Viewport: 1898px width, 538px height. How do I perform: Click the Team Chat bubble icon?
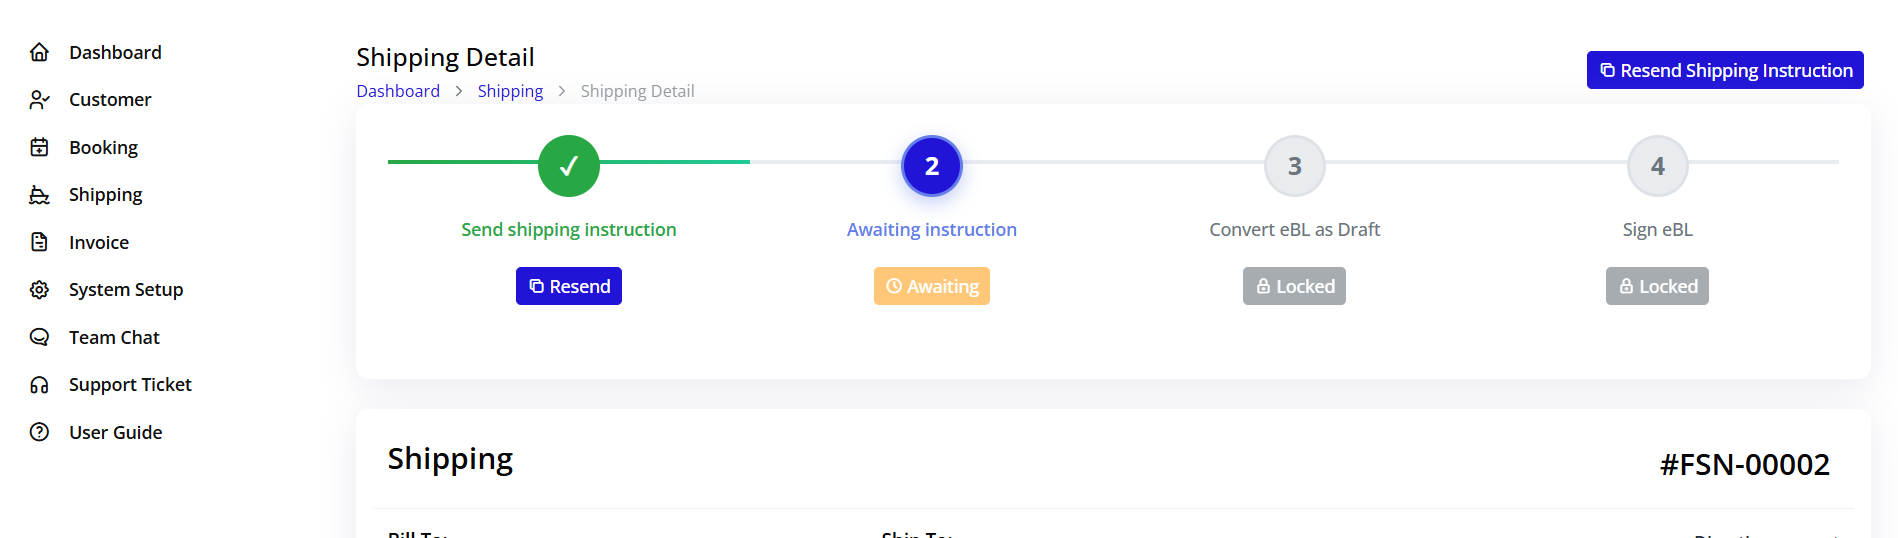tap(40, 337)
